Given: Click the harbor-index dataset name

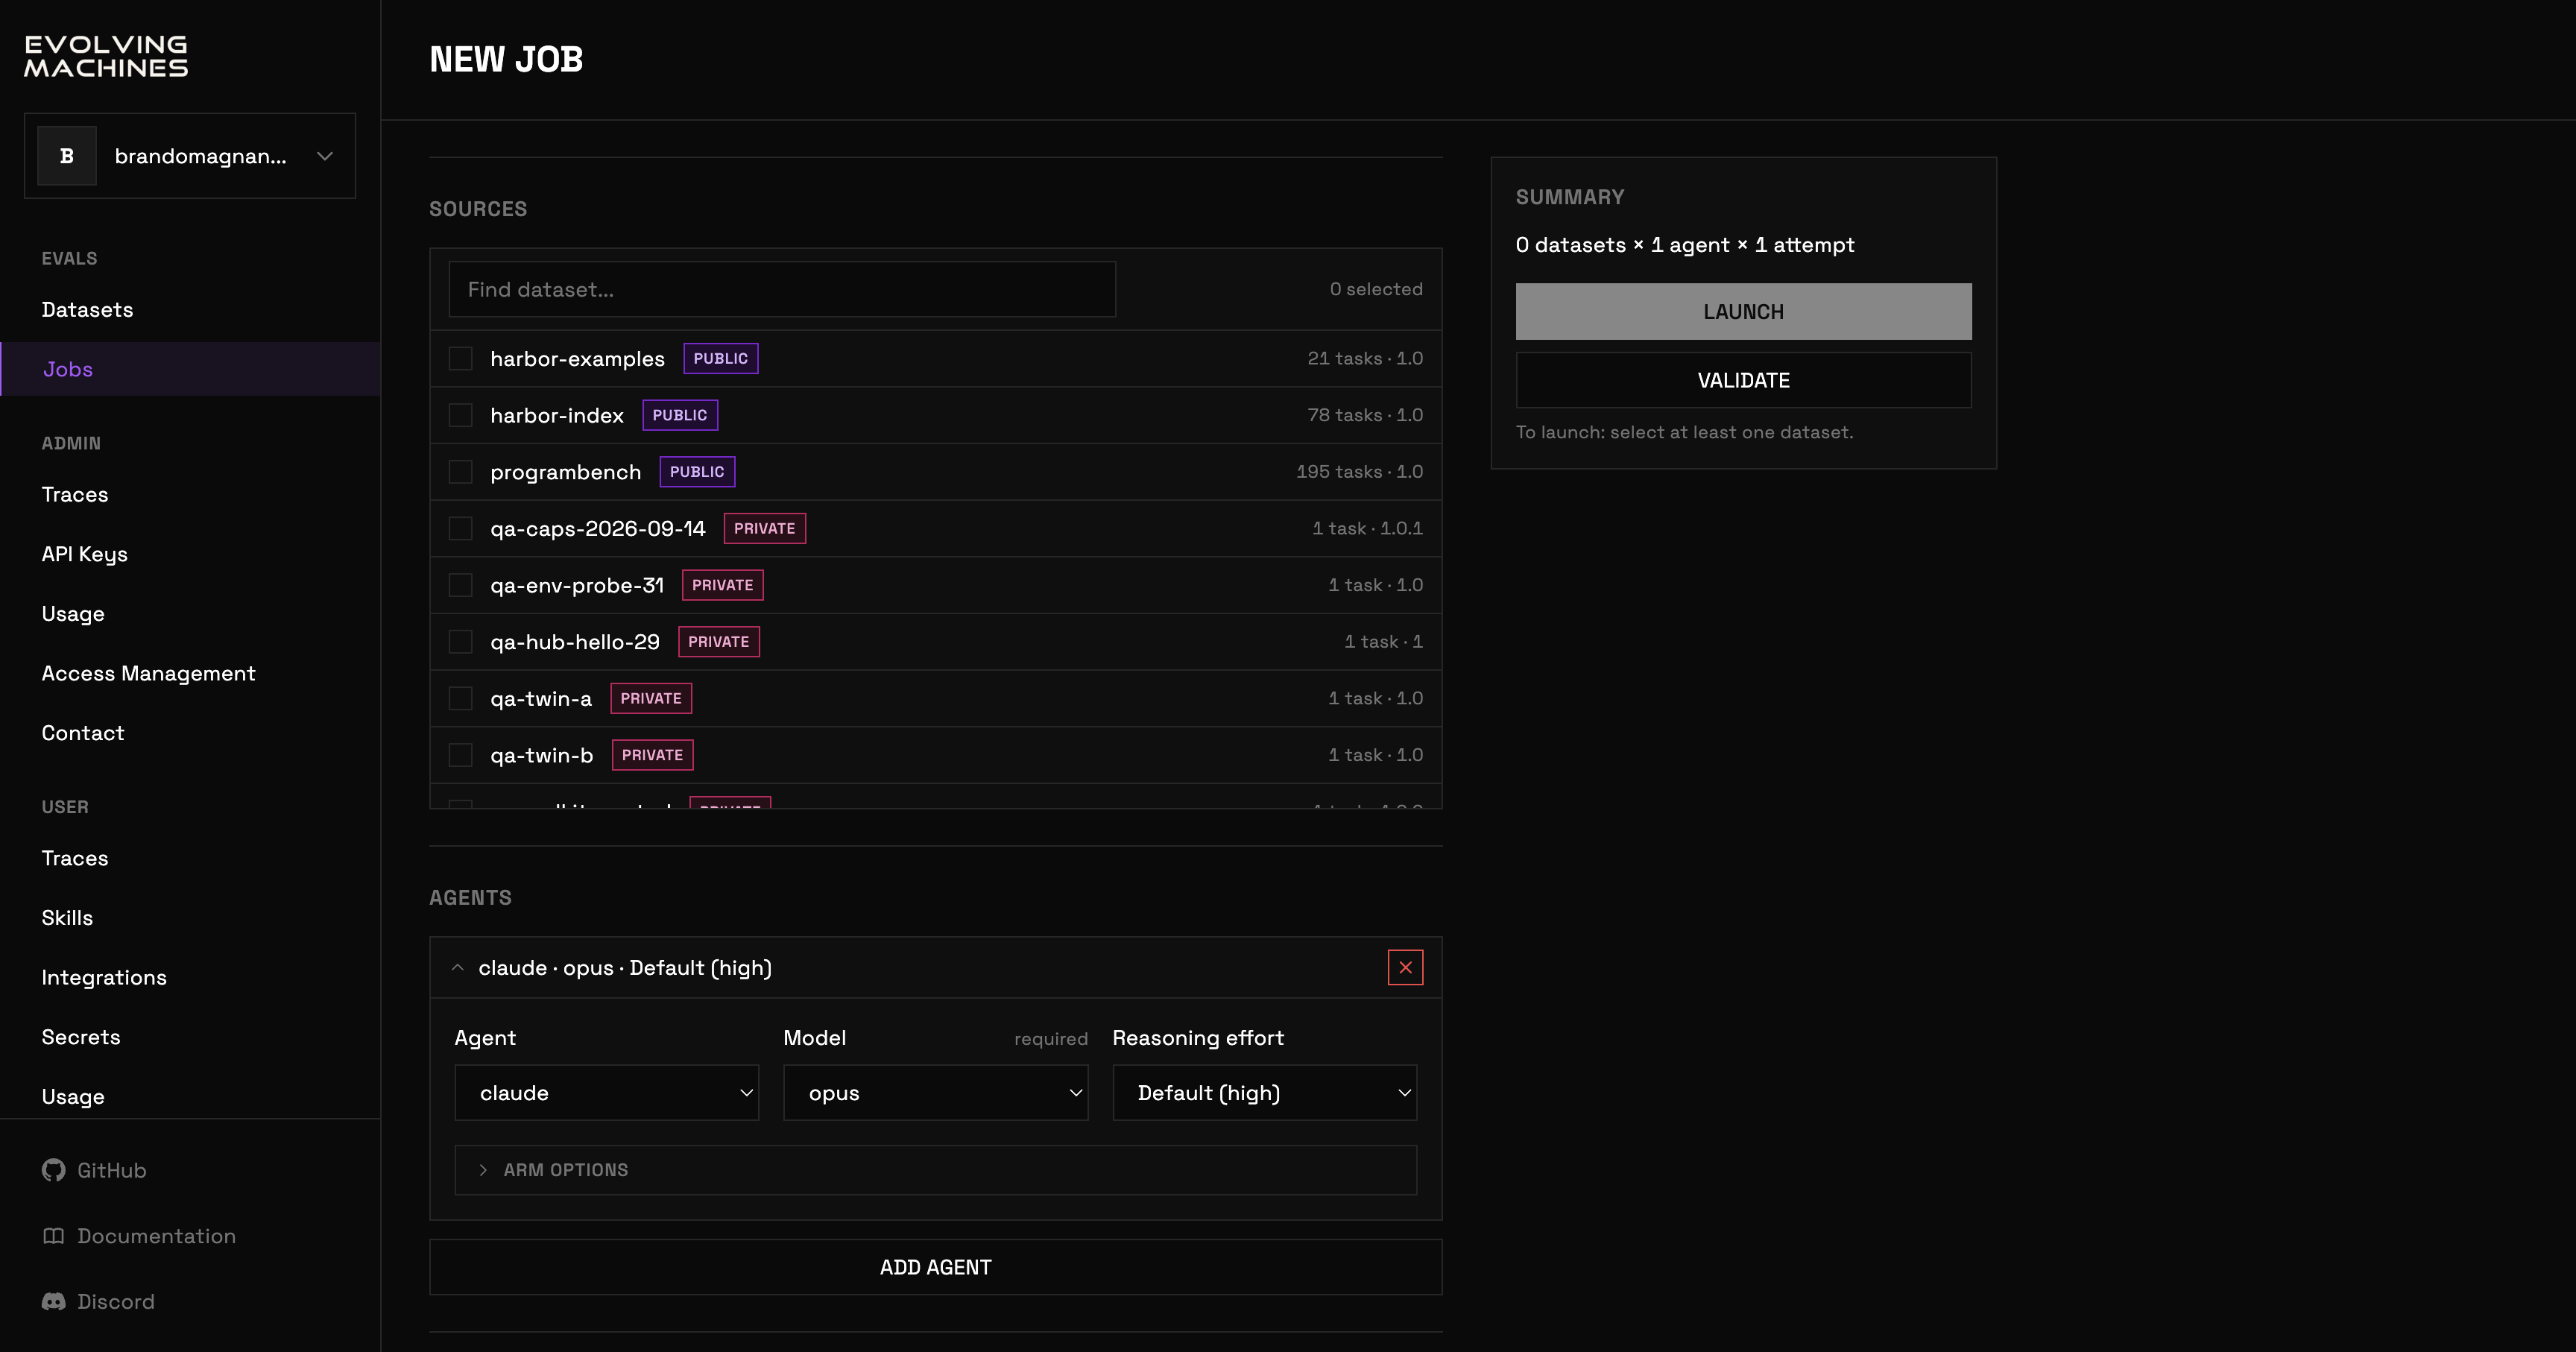Looking at the screenshot, I should pyautogui.click(x=557, y=415).
